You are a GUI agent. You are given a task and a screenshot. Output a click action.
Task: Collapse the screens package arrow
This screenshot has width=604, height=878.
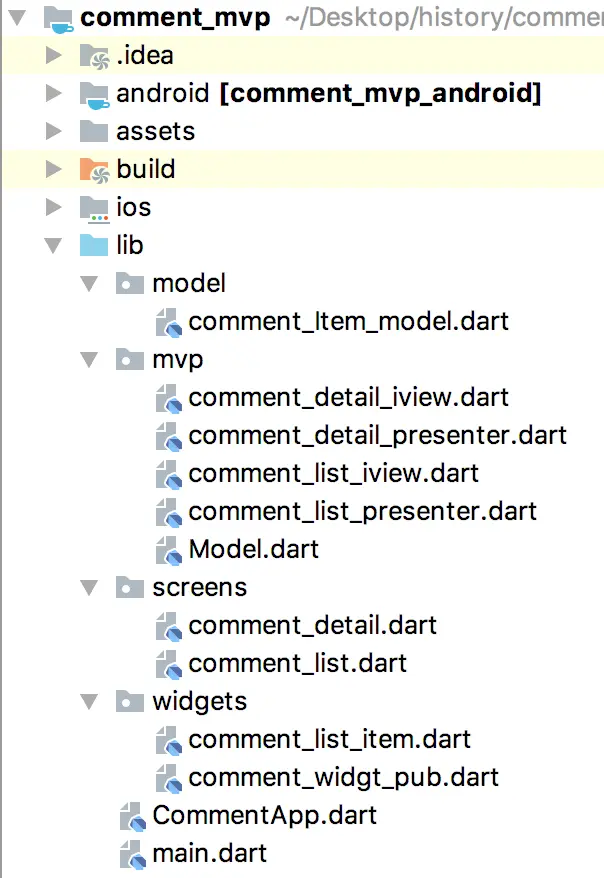[90, 587]
